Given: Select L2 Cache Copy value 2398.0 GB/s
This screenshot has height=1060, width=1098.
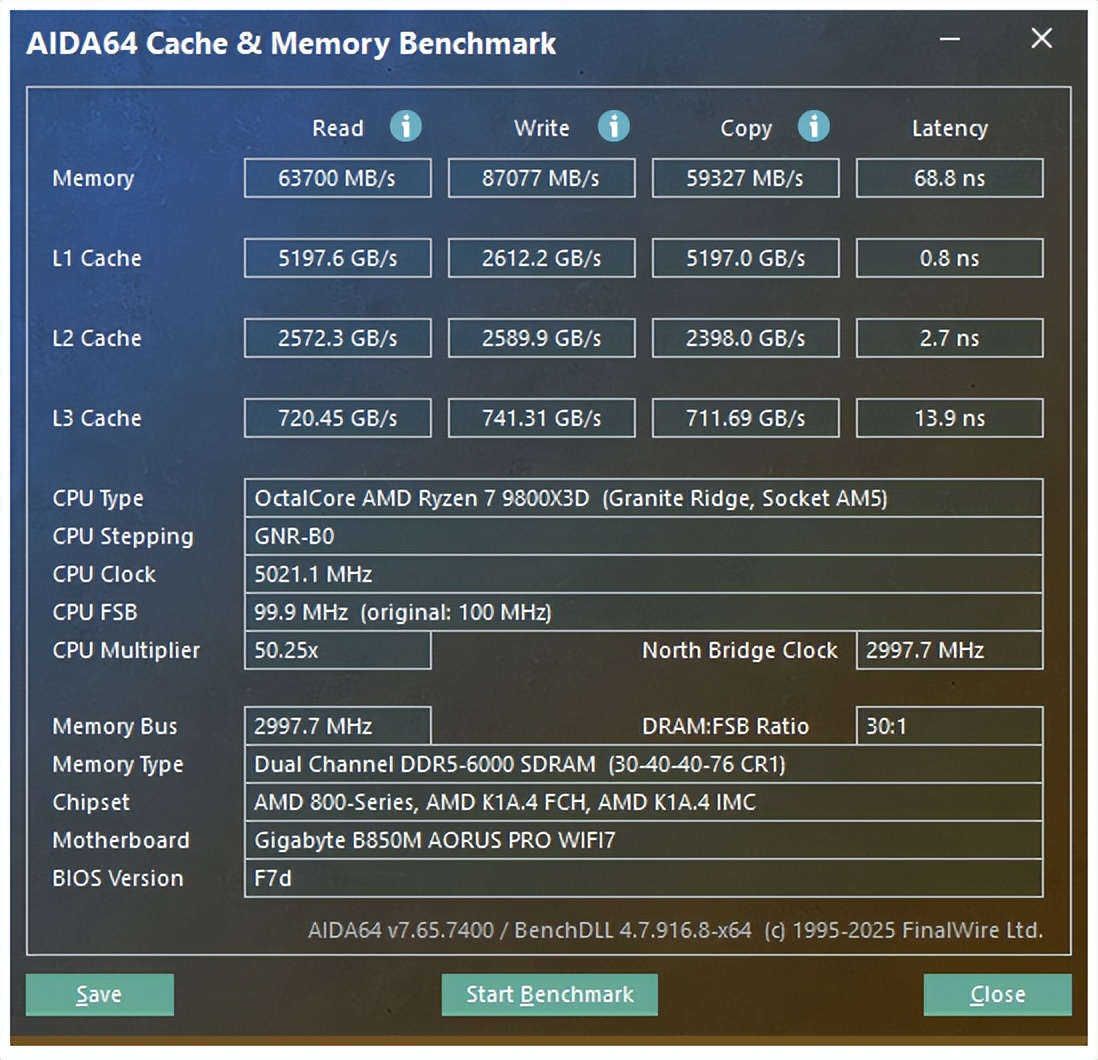Looking at the screenshot, I should click(x=745, y=338).
